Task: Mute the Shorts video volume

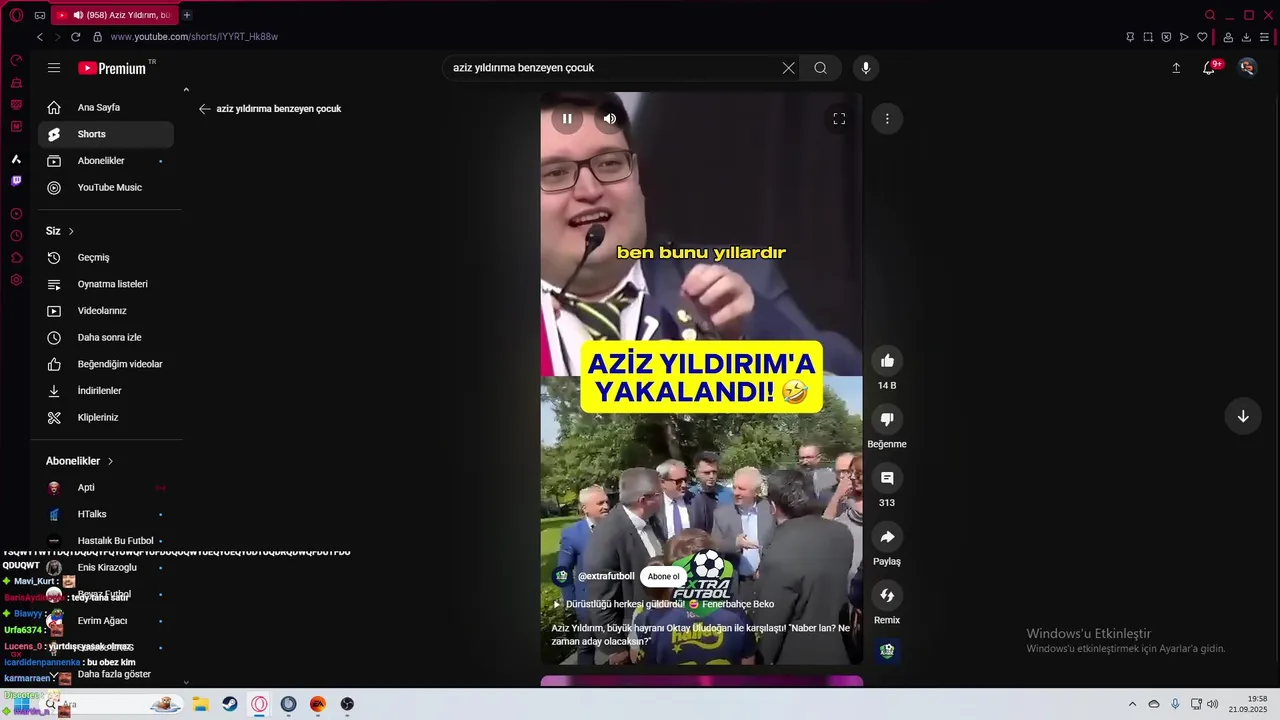Action: coord(610,119)
